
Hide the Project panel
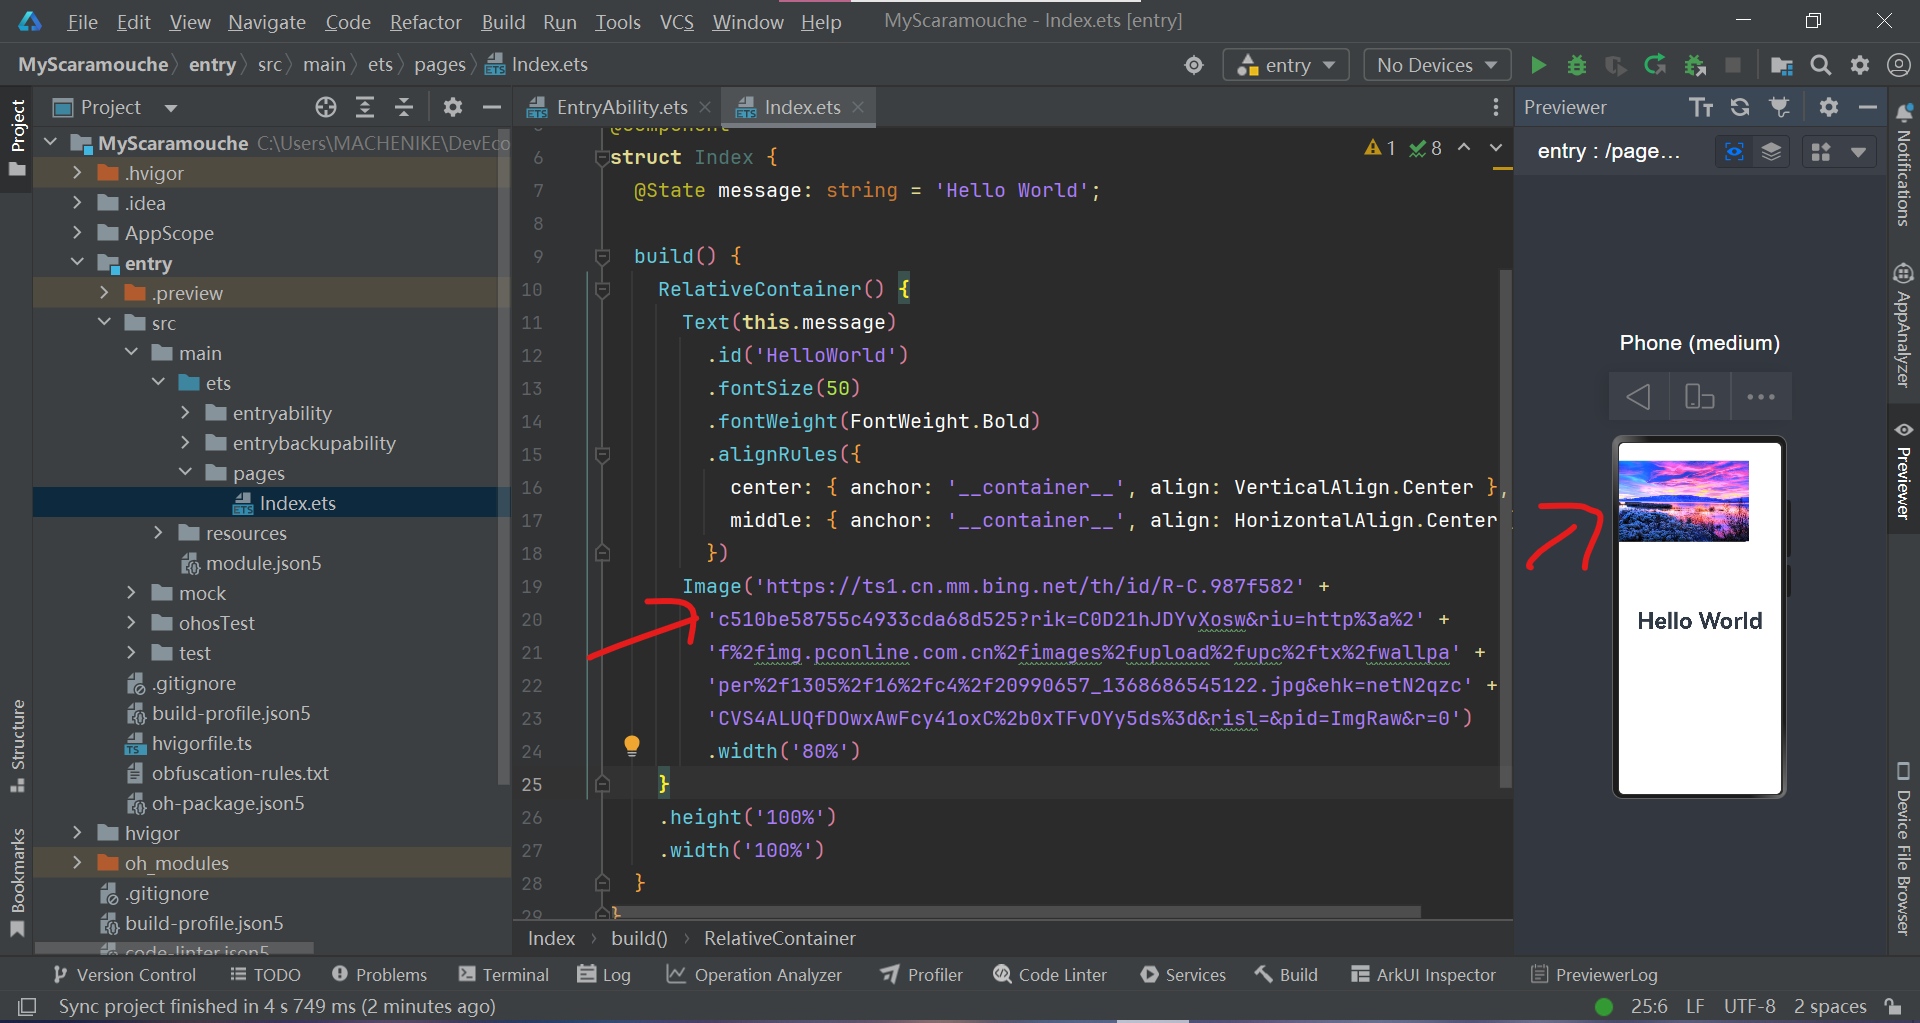pos(491,107)
